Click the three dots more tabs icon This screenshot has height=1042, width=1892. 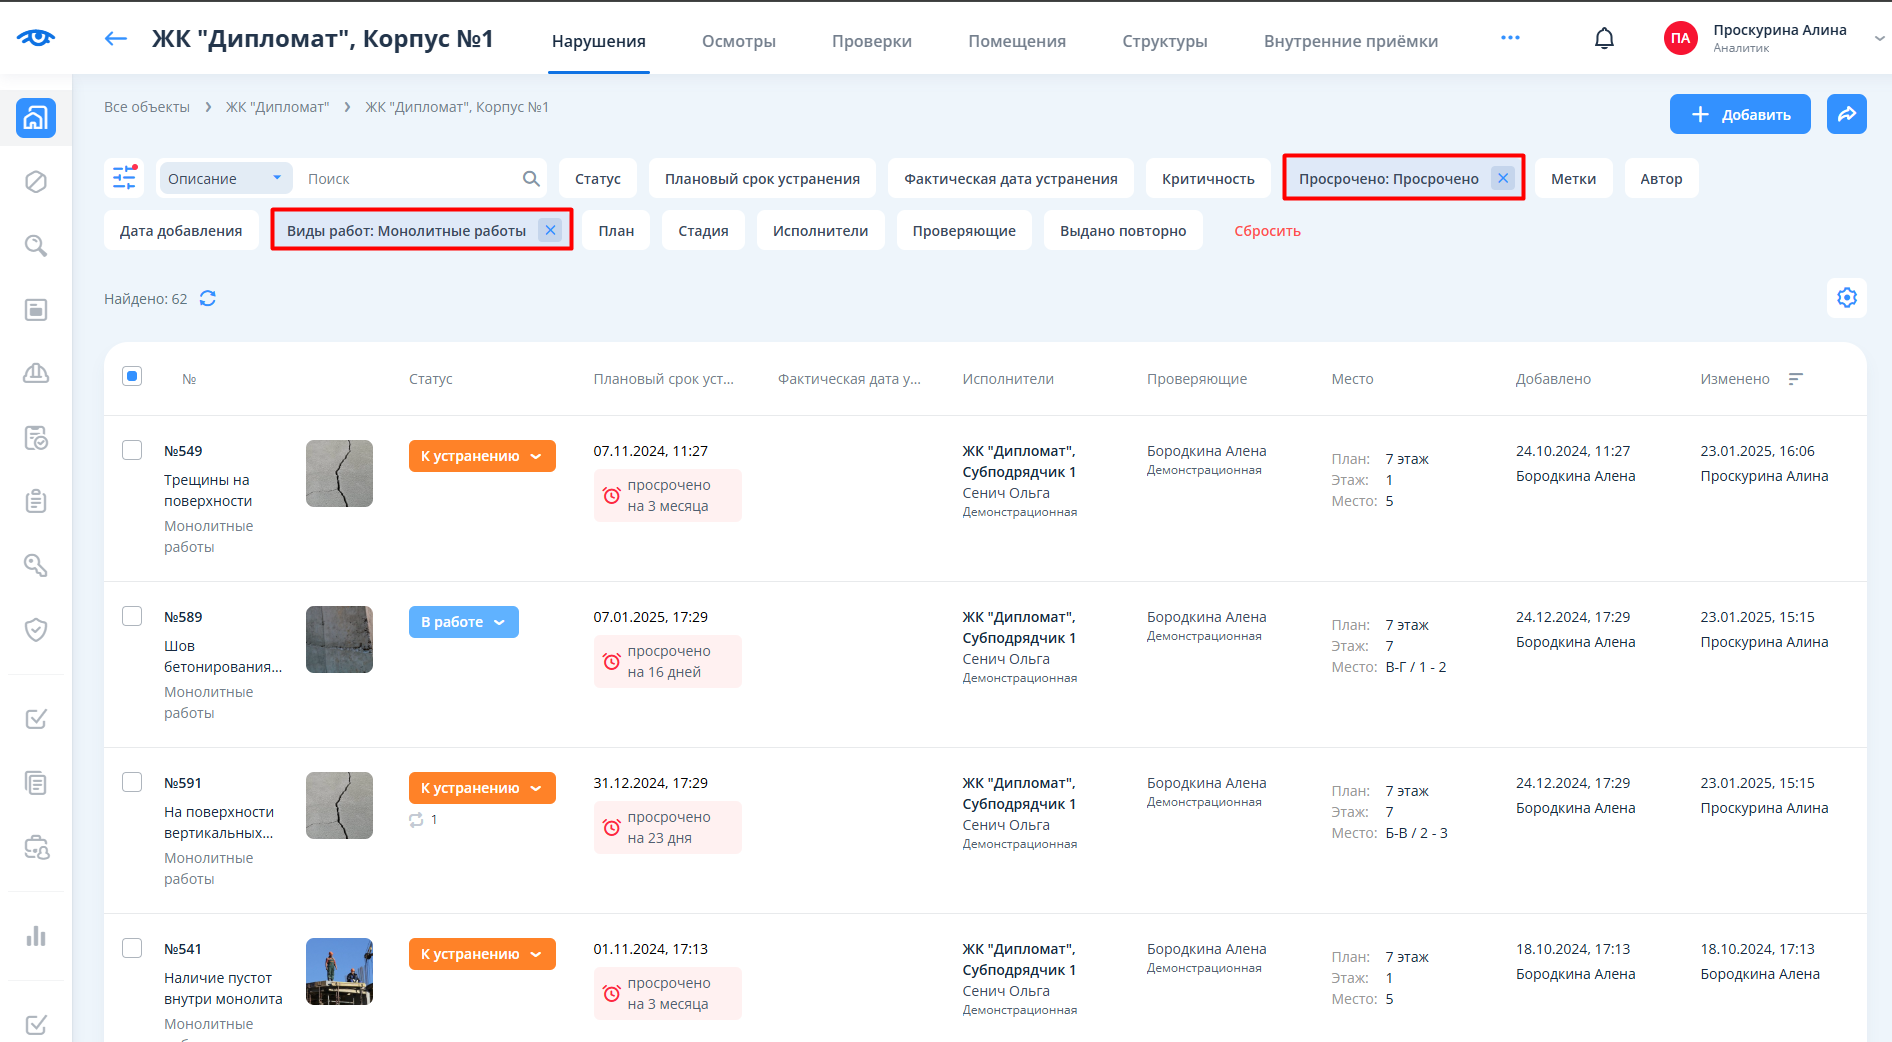click(x=1510, y=38)
